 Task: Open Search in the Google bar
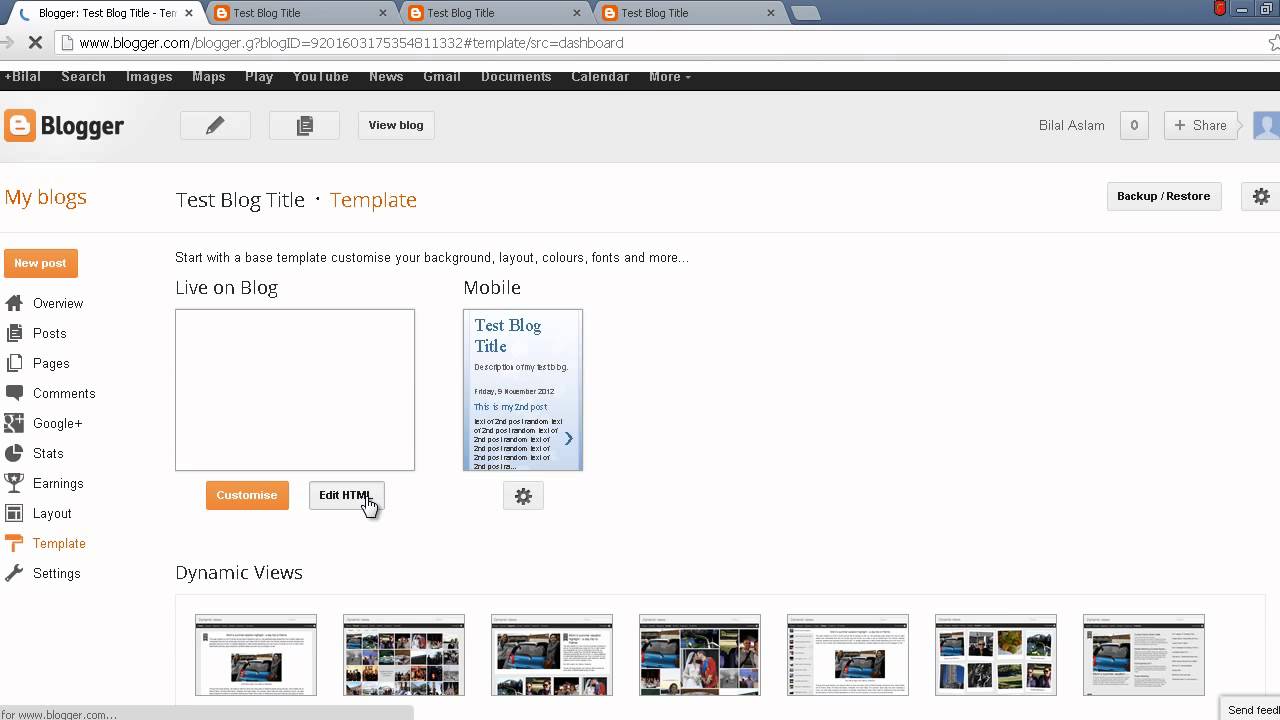83,77
